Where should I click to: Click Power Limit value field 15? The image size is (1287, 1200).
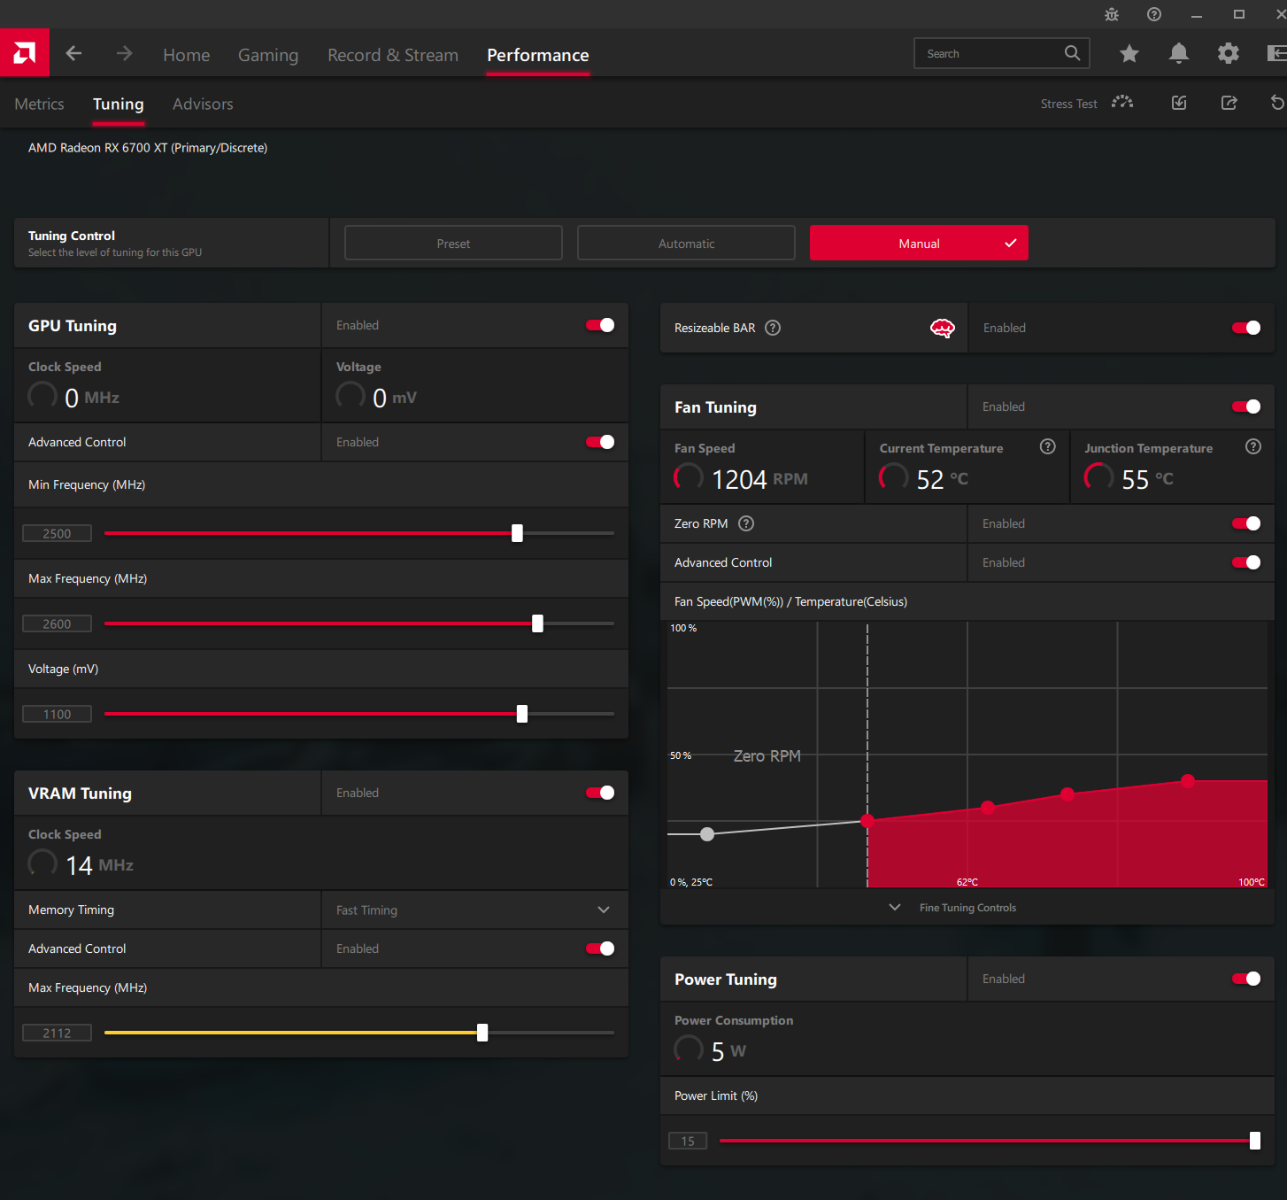[x=688, y=1141]
